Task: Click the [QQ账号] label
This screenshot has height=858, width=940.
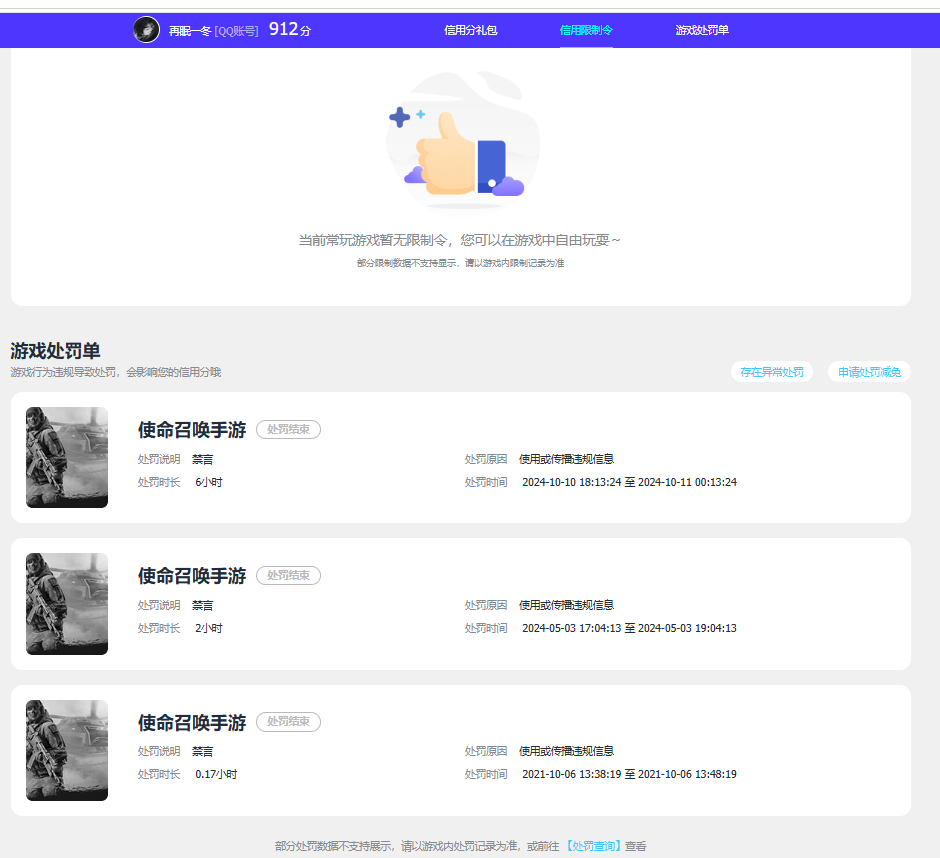Action: click(x=236, y=31)
